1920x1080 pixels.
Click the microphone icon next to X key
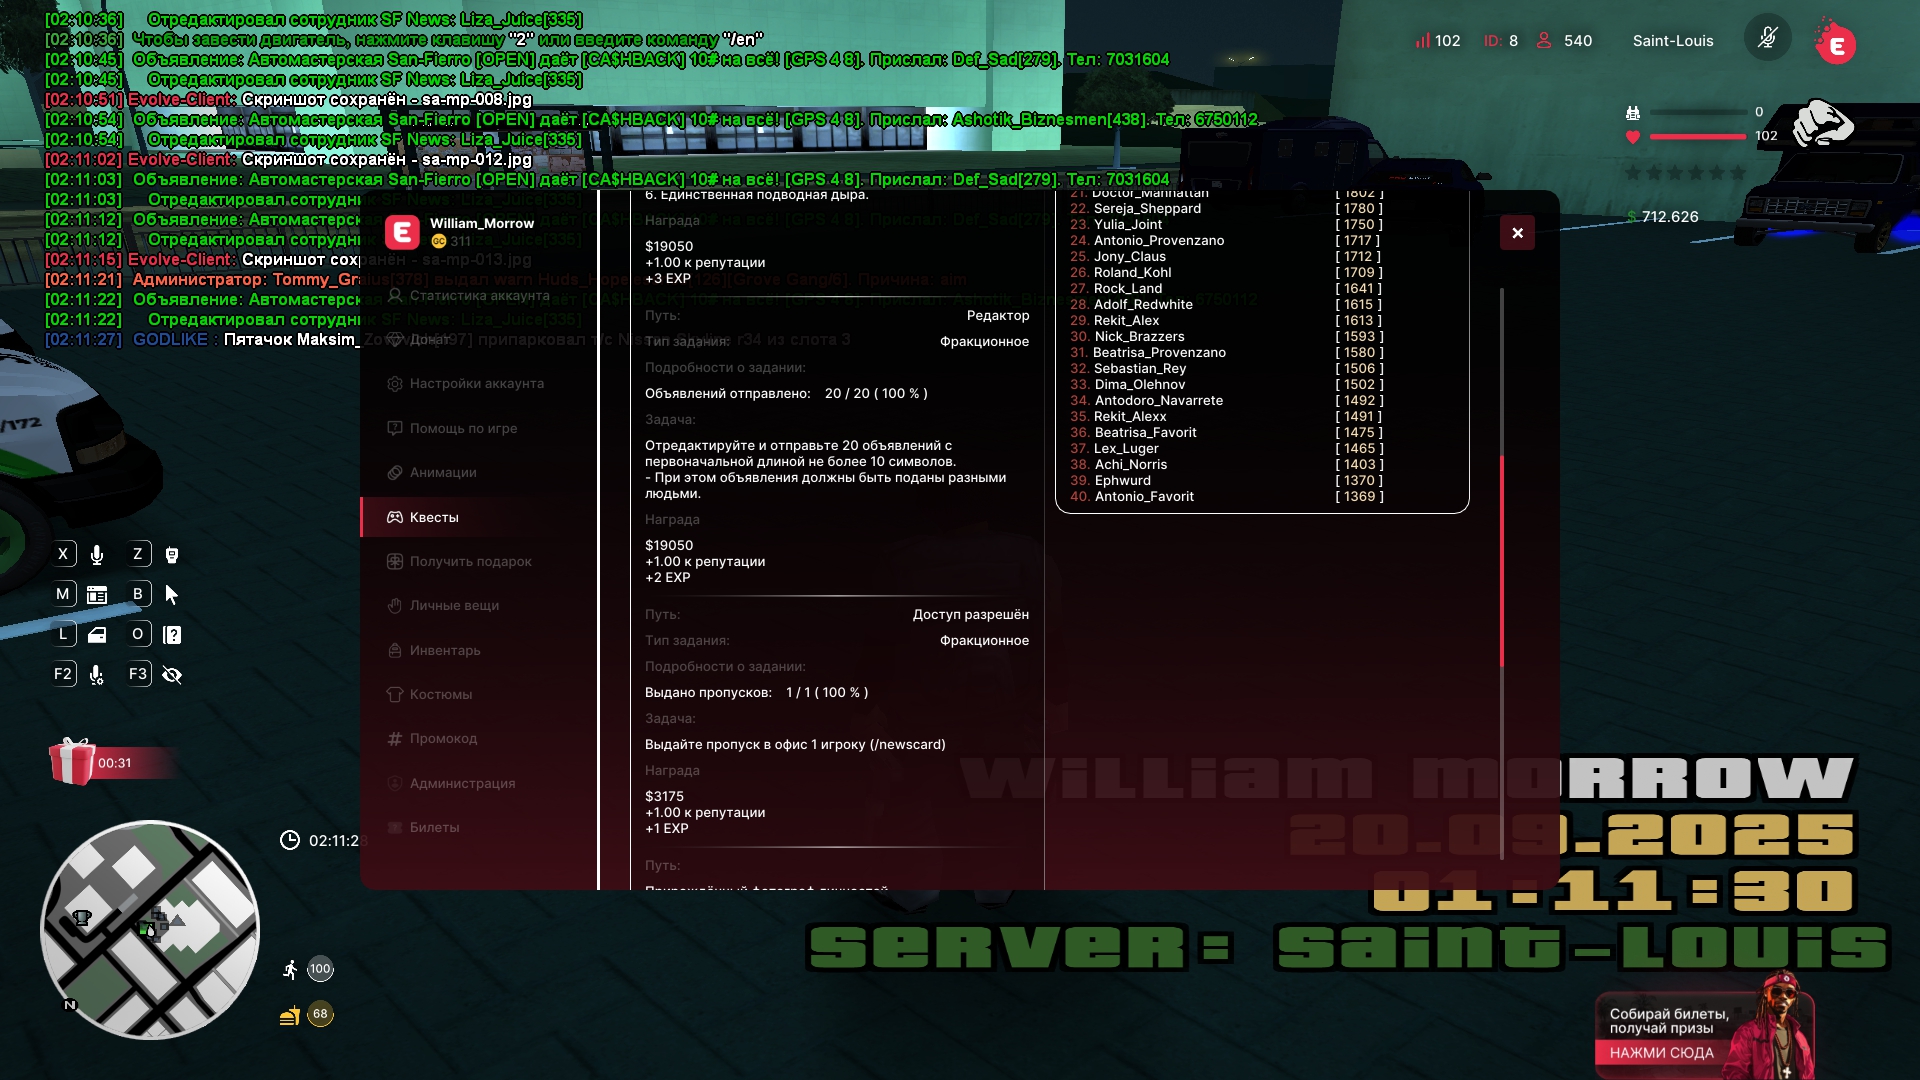pyautogui.click(x=97, y=555)
